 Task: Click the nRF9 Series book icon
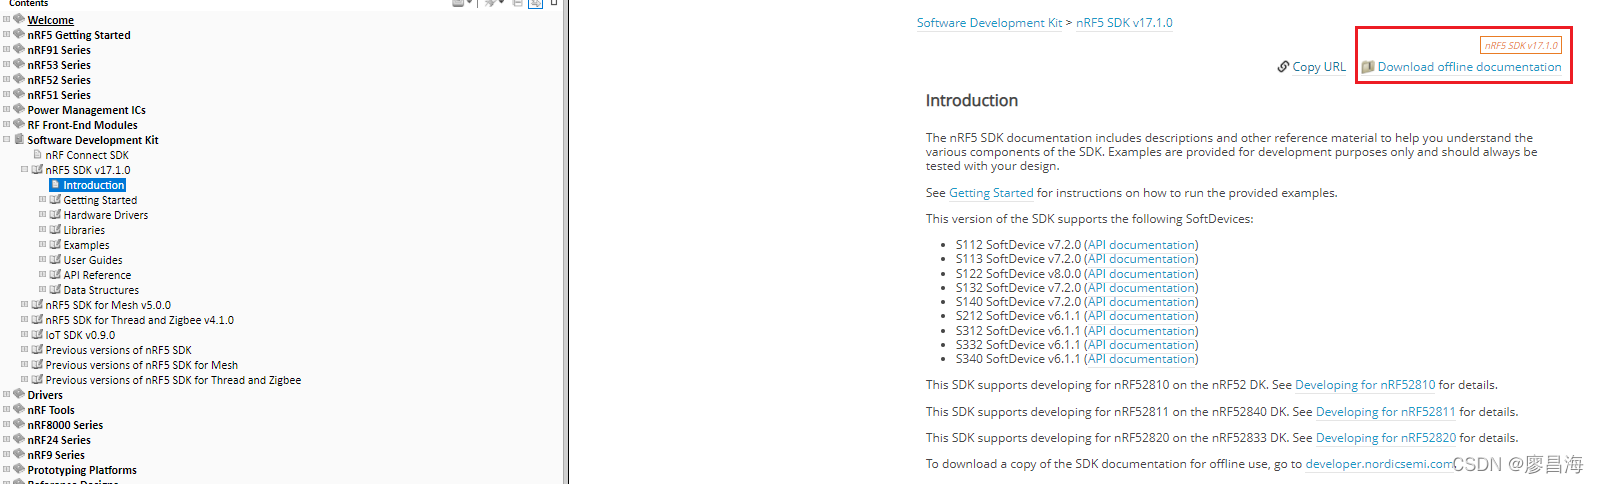(19, 454)
